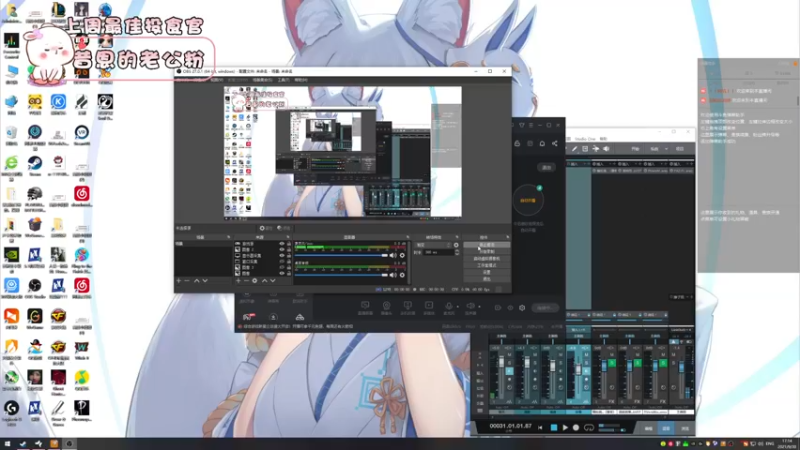Image resolution: width=800 pixels, height=450 pixels.
Task: Click Studio One transport play button
Action: [565, 428]
